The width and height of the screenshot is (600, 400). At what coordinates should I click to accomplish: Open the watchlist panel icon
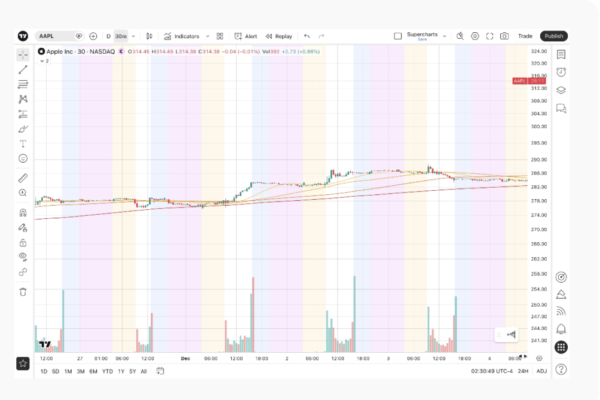561,55
